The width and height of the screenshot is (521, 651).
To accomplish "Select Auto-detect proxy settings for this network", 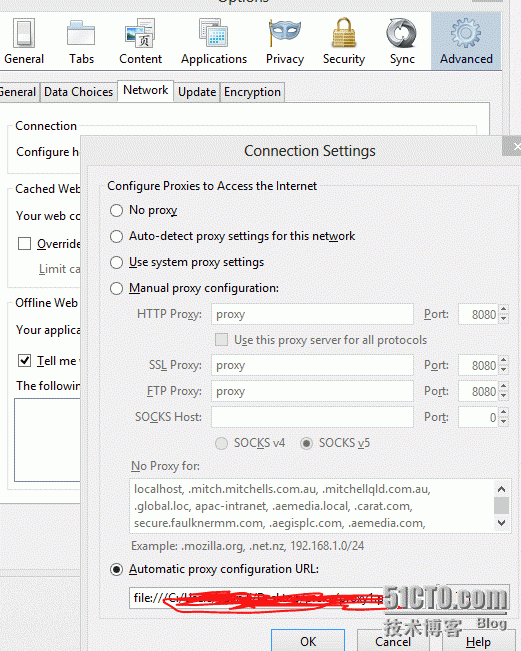I will 116,236.
